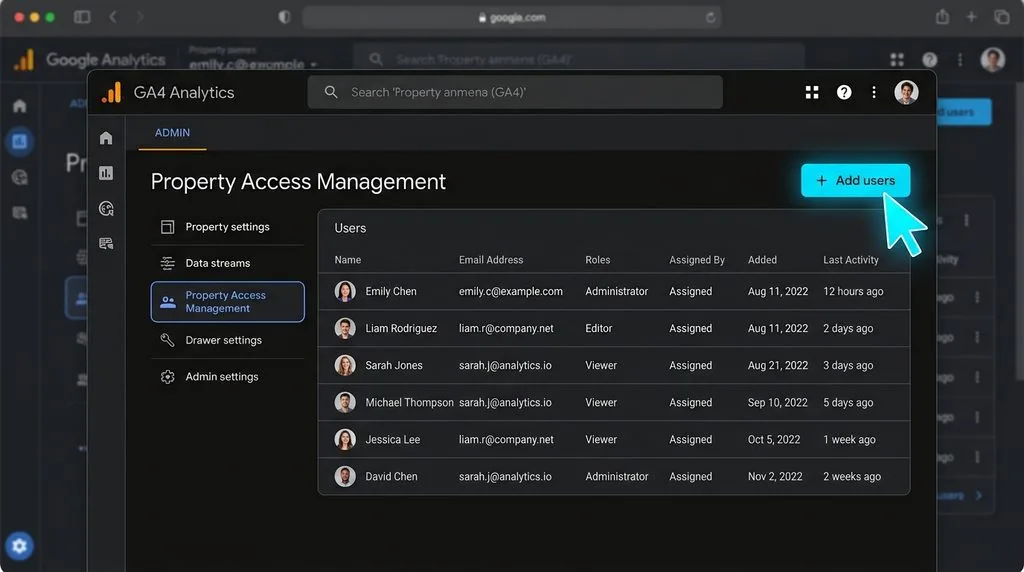The image size is (1024, 572).
Task: Click Liam Rodriguez's avatar in Users table
Action: [345, 328]
